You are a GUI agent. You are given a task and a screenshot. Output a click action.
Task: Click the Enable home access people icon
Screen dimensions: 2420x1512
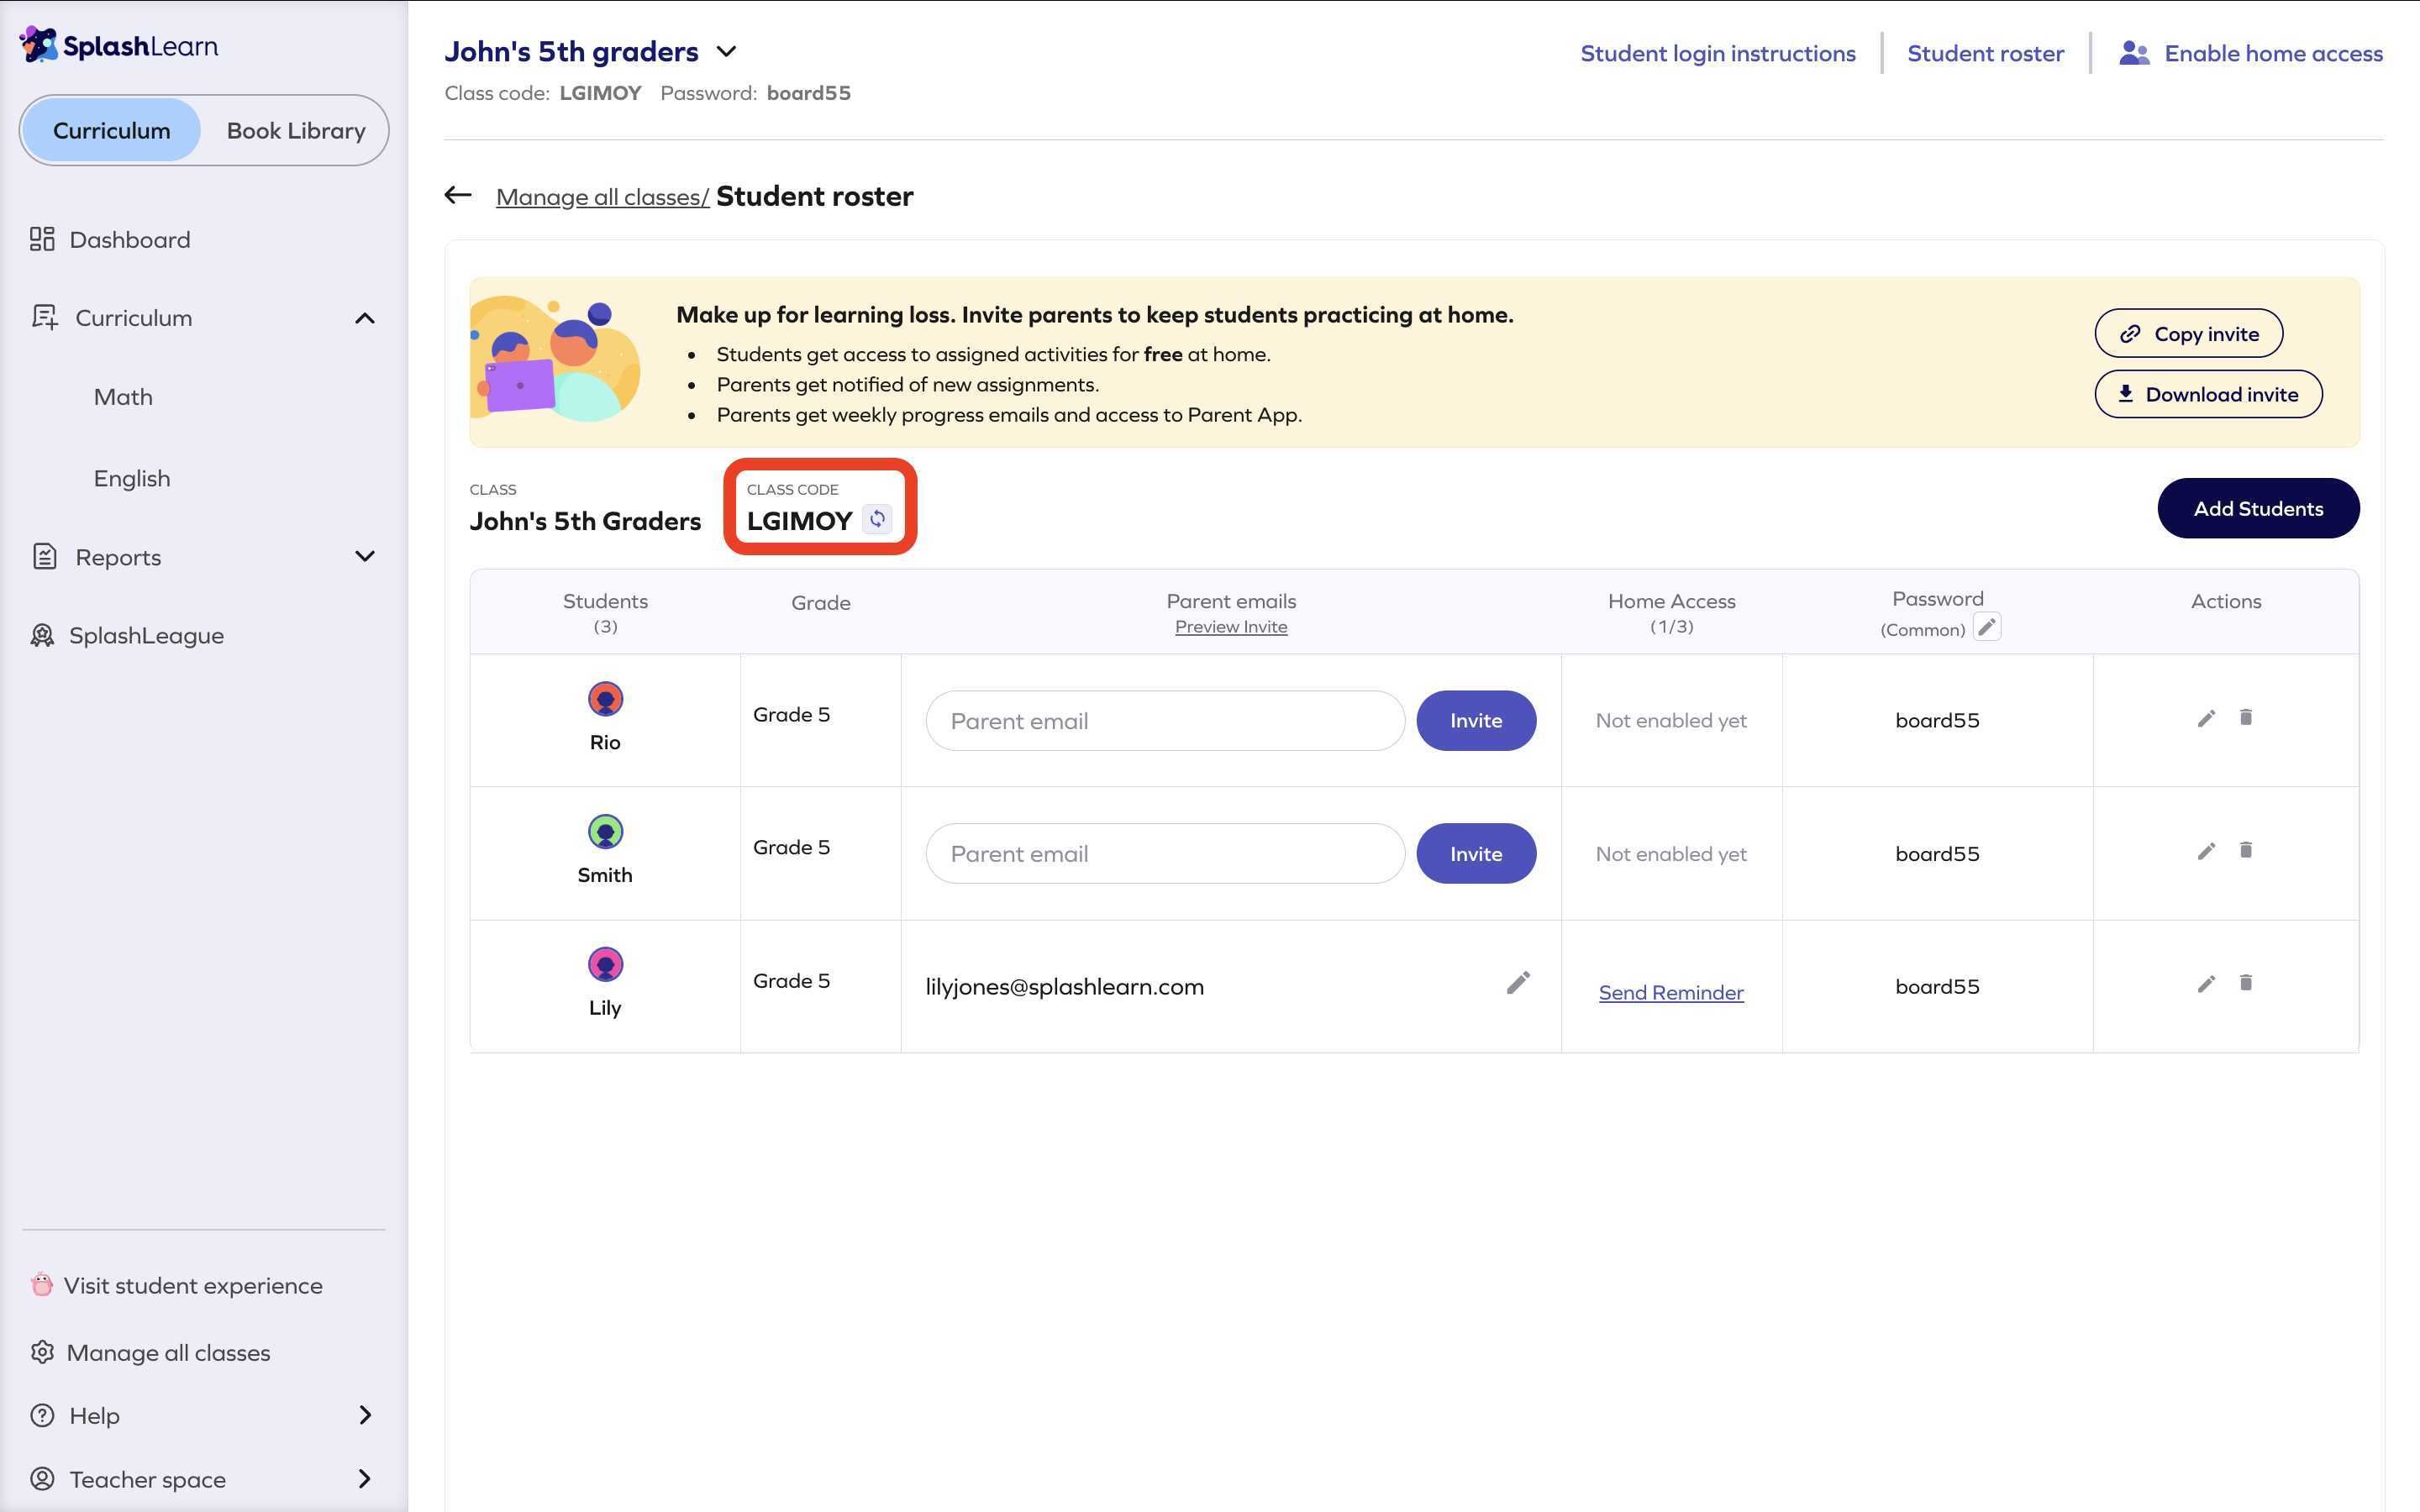2134,53
